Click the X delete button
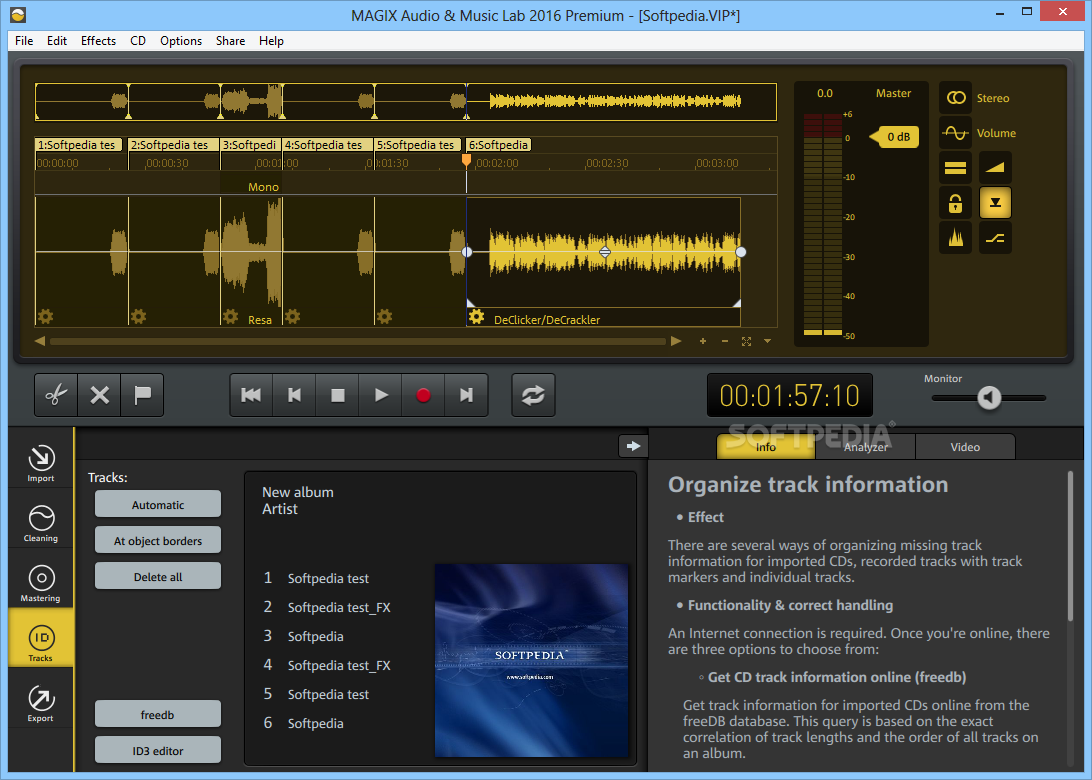Image resolution: width=1092 pixels, height=780 pixels. click(x=100, y=395)
